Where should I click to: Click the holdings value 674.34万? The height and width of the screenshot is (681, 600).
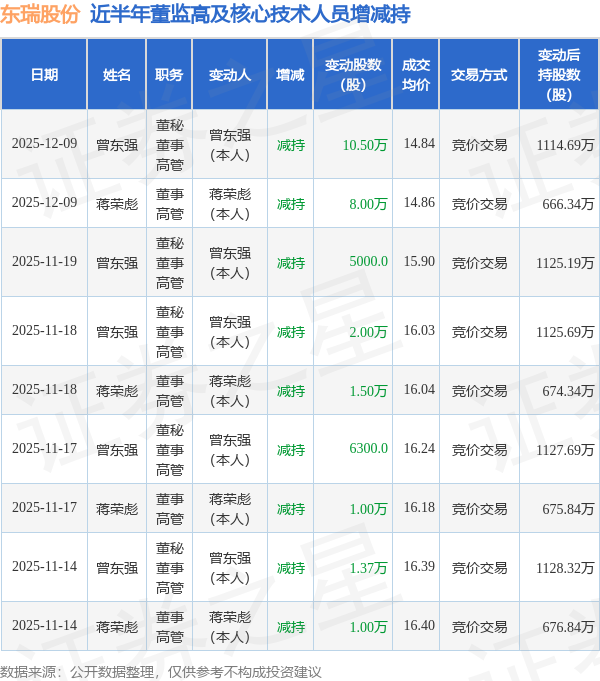click(568, 391)
